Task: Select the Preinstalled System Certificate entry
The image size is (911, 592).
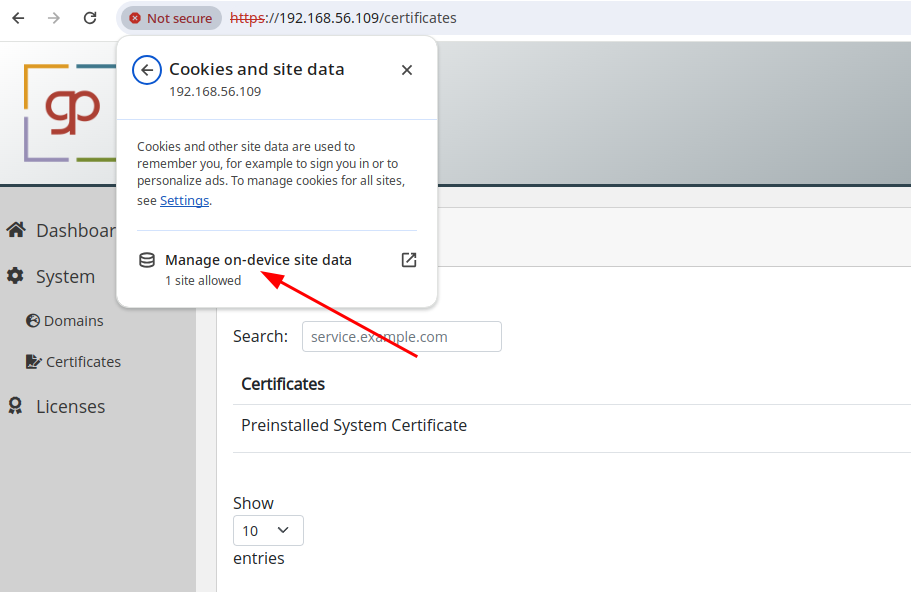Action: pos(353,425)
